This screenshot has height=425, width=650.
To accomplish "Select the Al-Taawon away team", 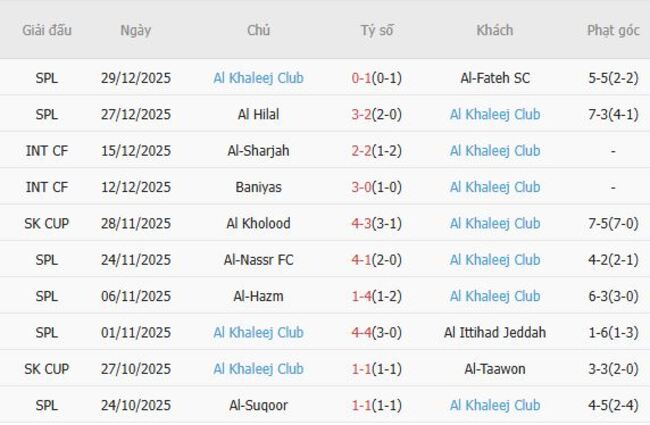I will (x=495, y=369).
